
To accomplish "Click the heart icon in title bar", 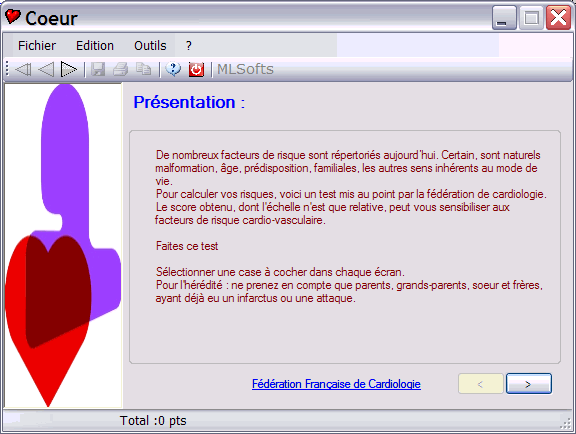I will (12, 17).
